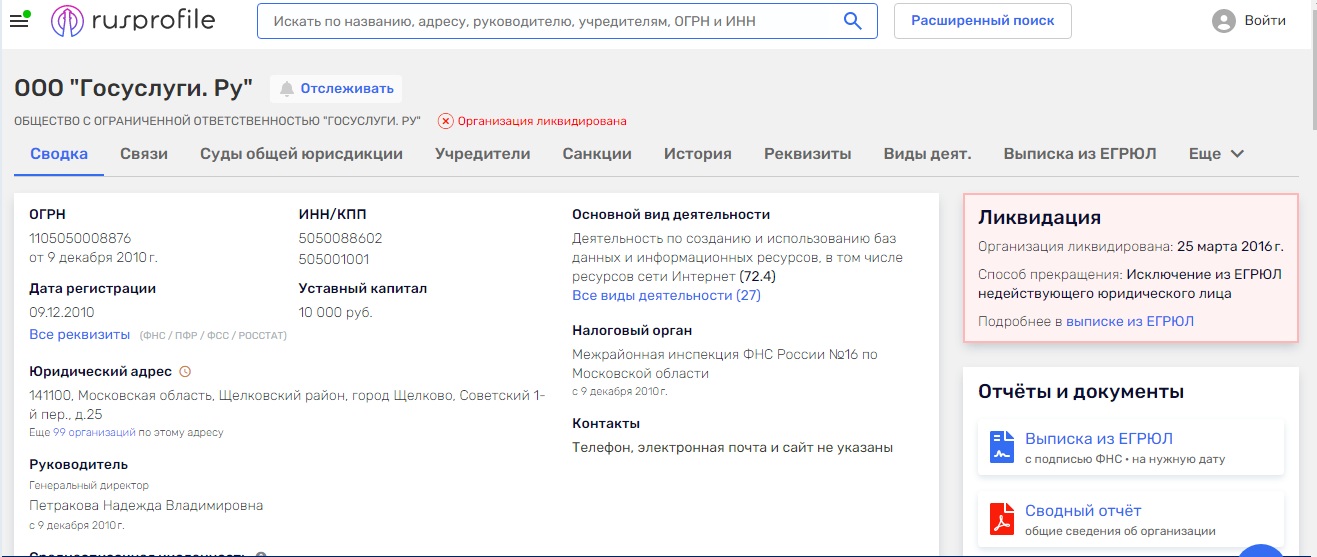Open the Все реквизиты link

point(80,334)
